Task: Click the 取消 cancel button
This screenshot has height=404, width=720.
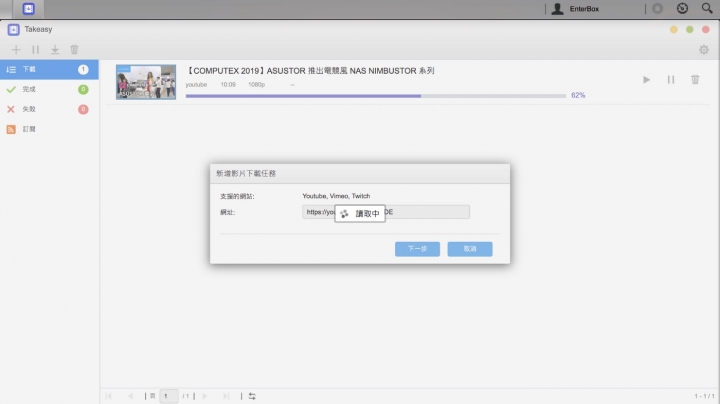Action: [470, 249]
